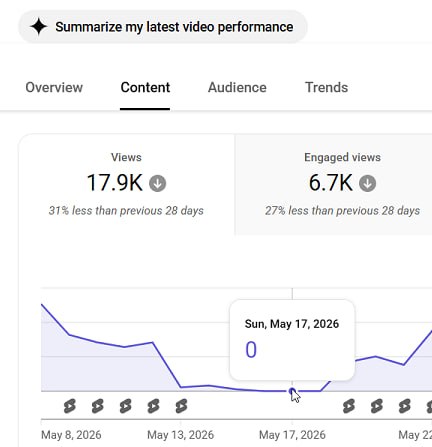The image size is (432, 447).
Task: Click the May 17 data point on chart
Action: click(x=292, y=391)
